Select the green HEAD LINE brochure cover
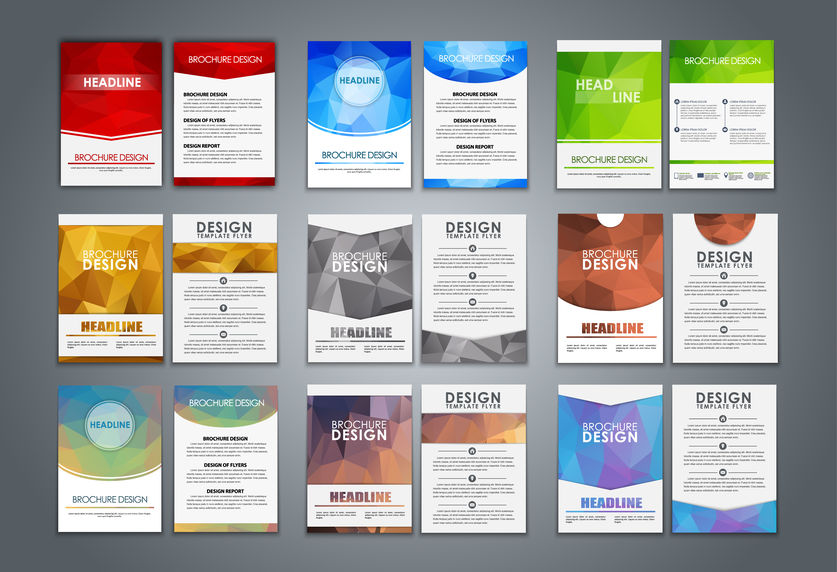This screenshot has height=572, width=837. pyautogui.click(x=609, y=113)
